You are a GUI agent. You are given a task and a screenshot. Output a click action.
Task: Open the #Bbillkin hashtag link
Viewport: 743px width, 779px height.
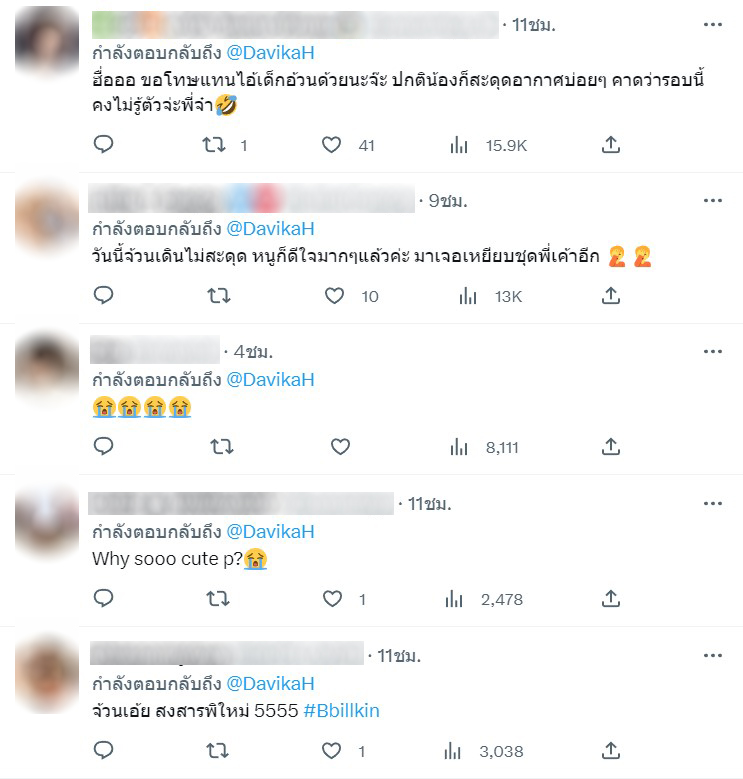coord(342,710)
